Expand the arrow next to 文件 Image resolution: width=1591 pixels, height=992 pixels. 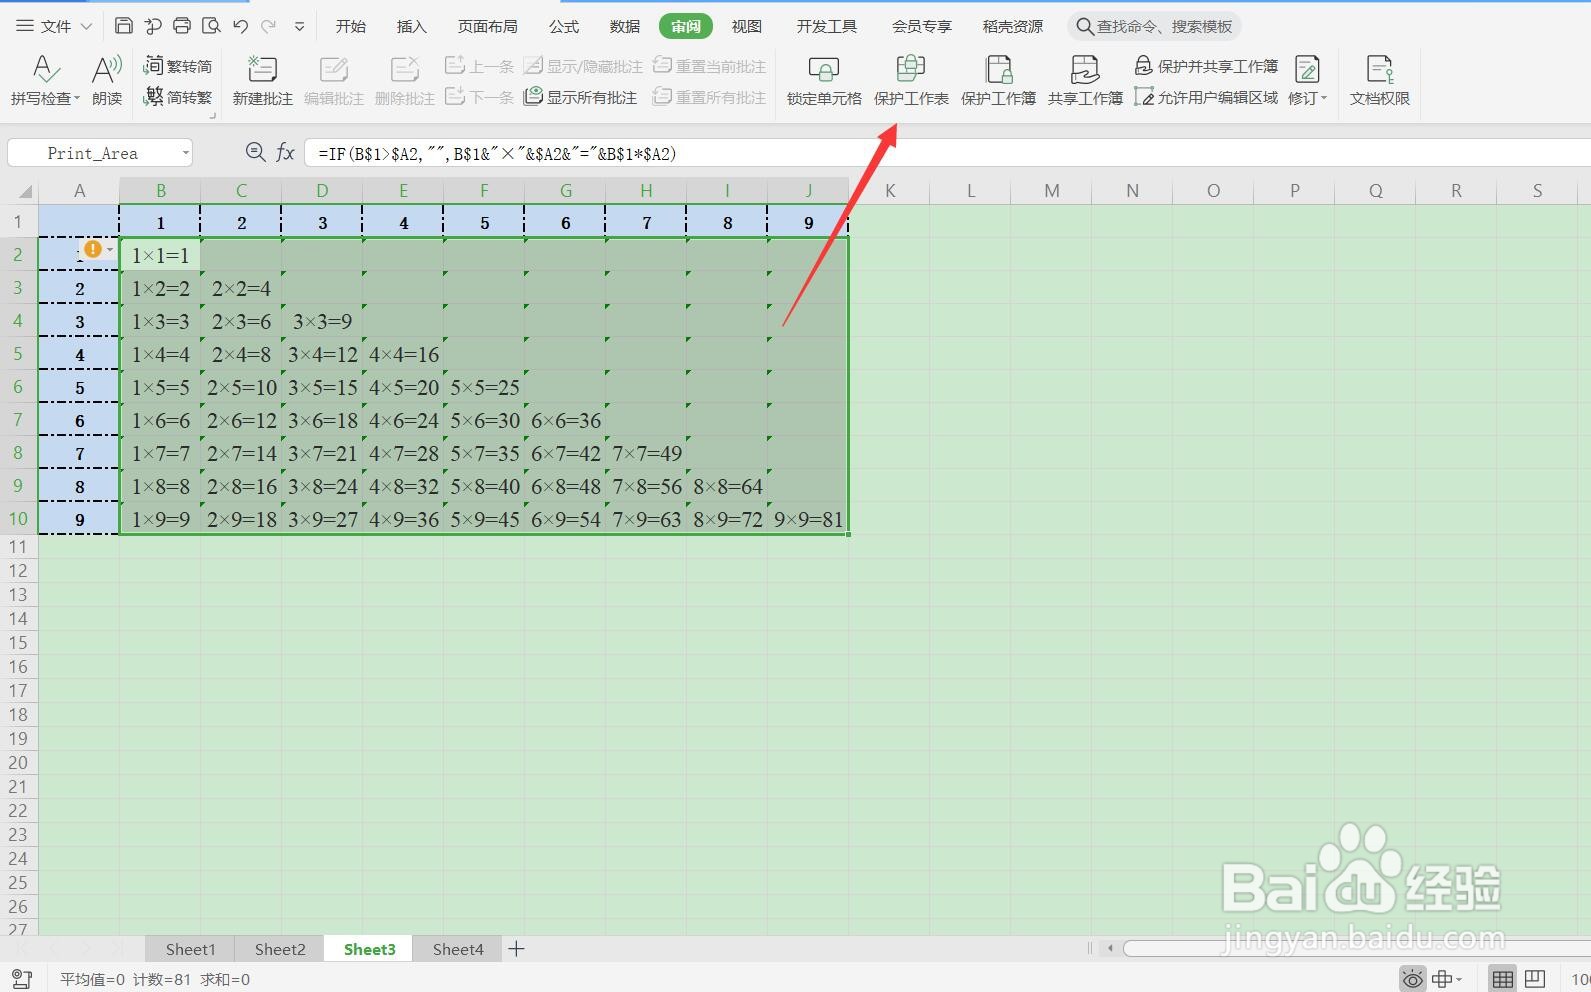coord(86,27)
